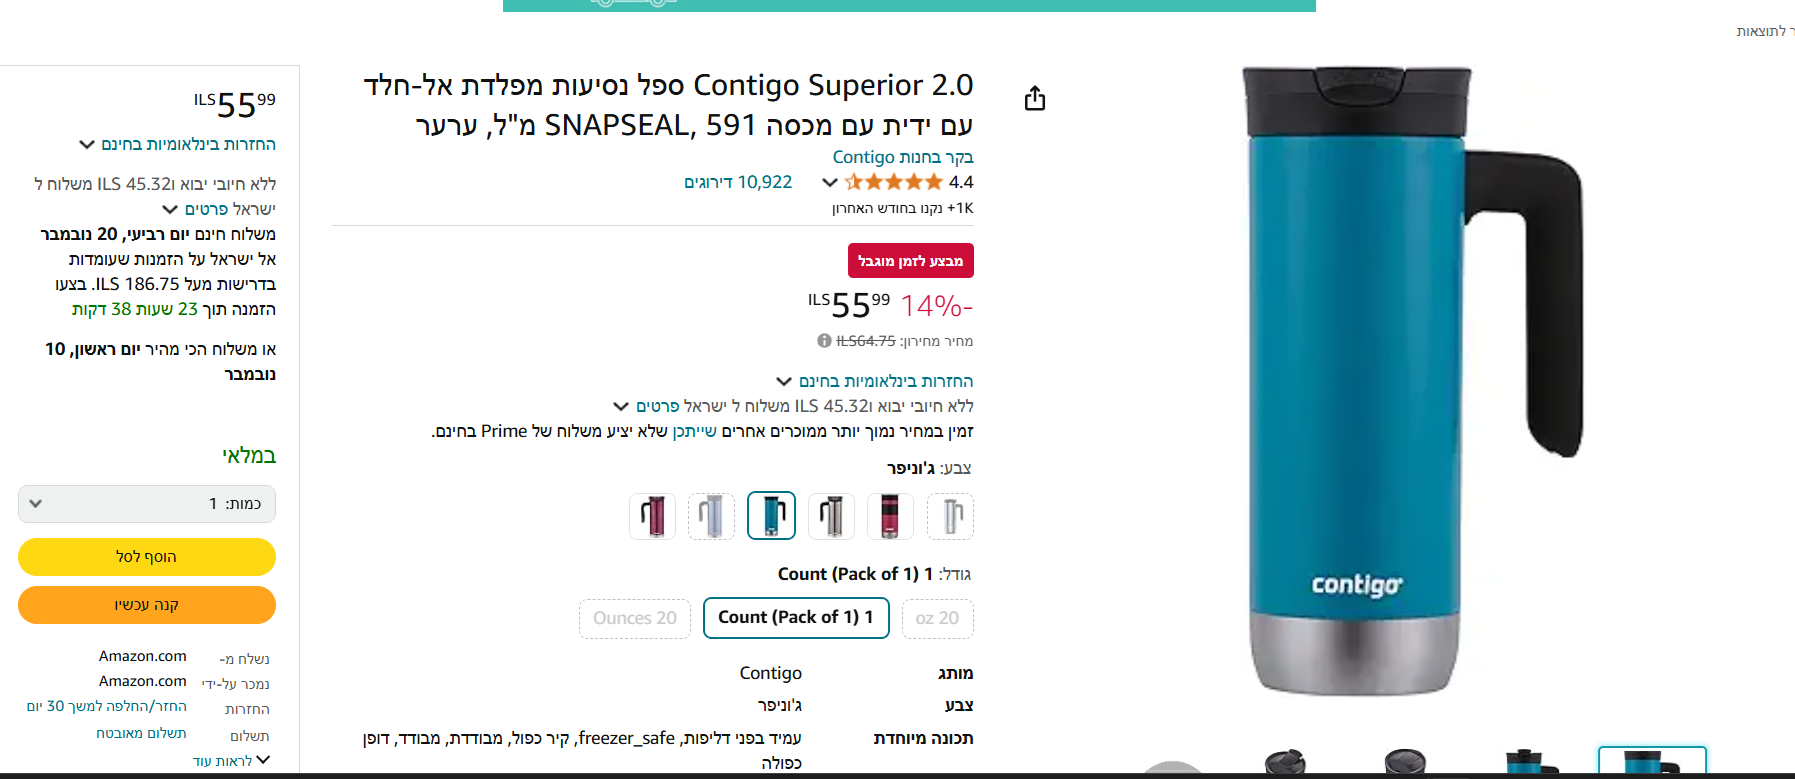Image resolution: width=1795 pixels, height=779 pixels.
Task: Expand the rating breakdown chevron beside stars
Action: 829,182
